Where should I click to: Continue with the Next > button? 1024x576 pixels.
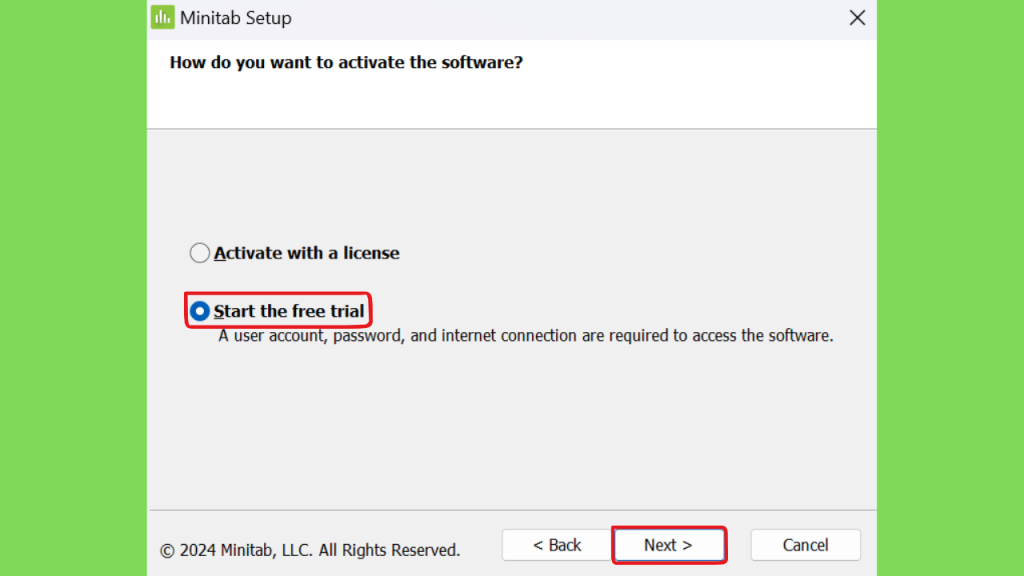pyautogui.click(x=669, y=545)
